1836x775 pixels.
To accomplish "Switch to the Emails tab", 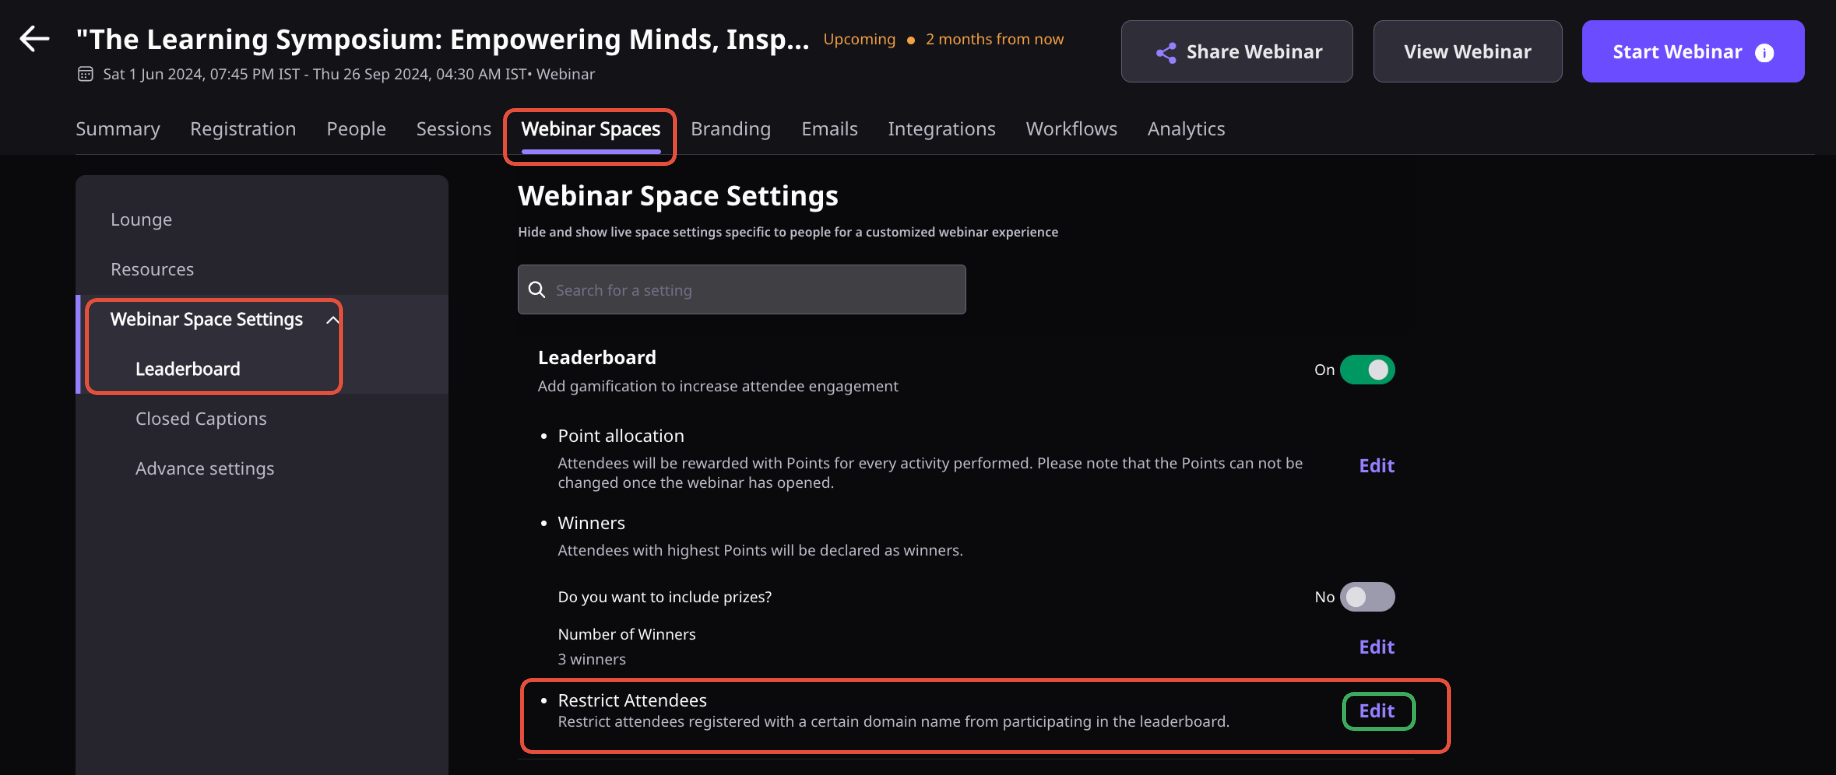I will coord(830,129).
